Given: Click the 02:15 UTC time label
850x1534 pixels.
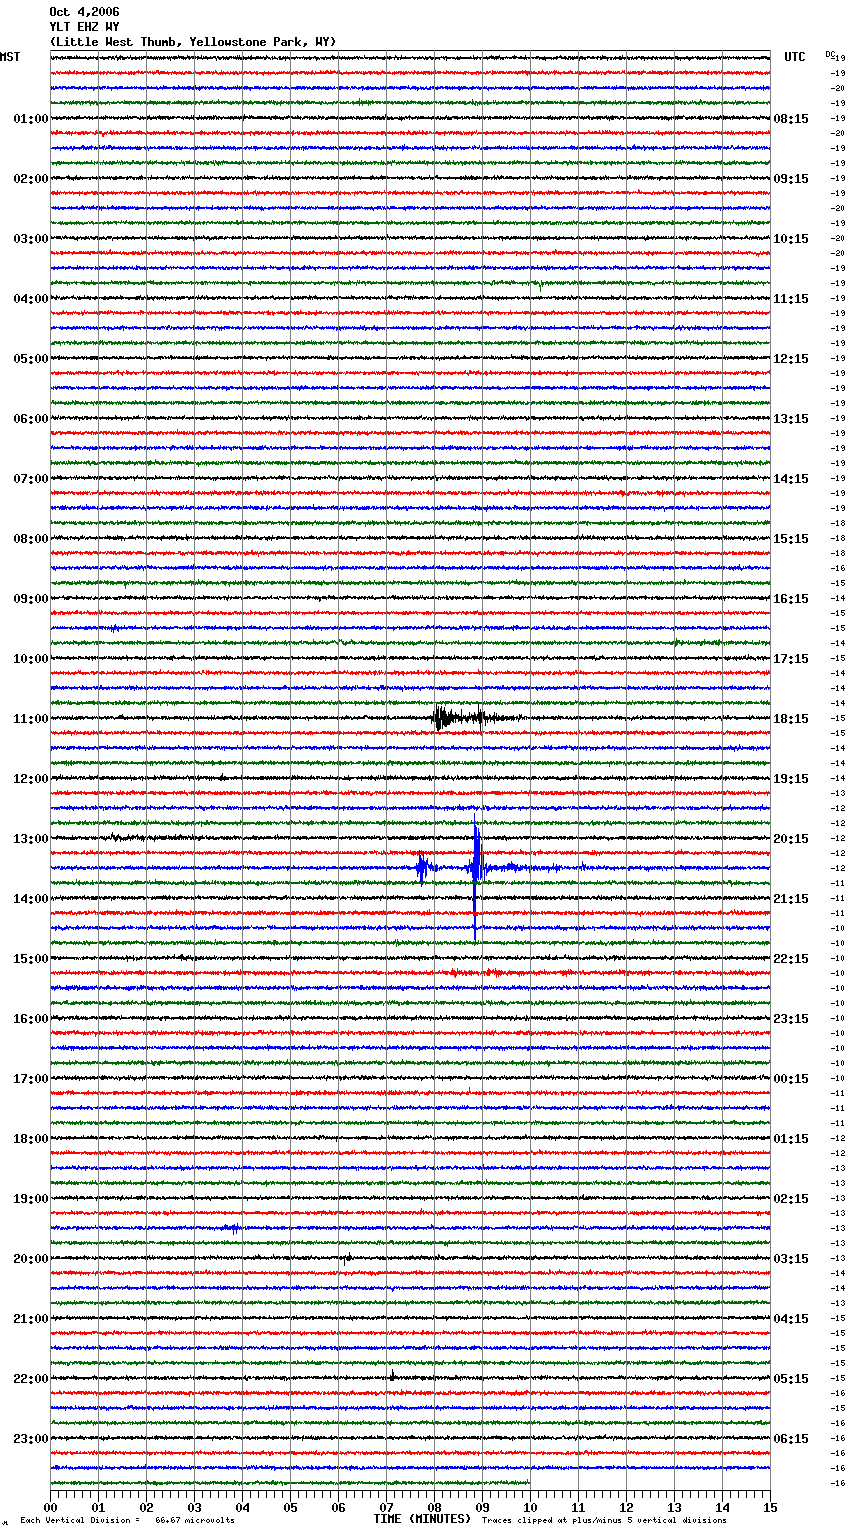Looking at the screenshot, I should click(791, 1199).
